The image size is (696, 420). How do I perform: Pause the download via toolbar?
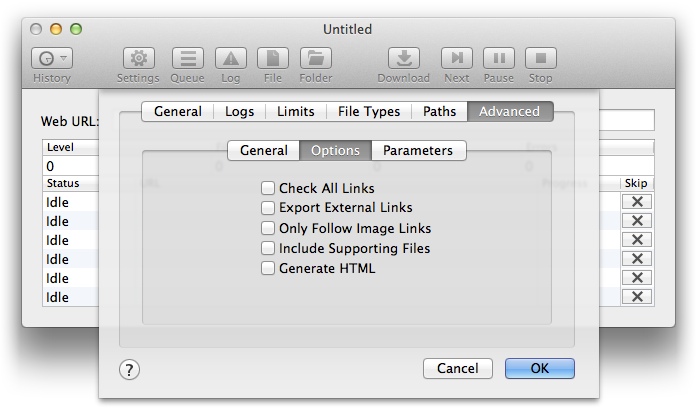498,59
